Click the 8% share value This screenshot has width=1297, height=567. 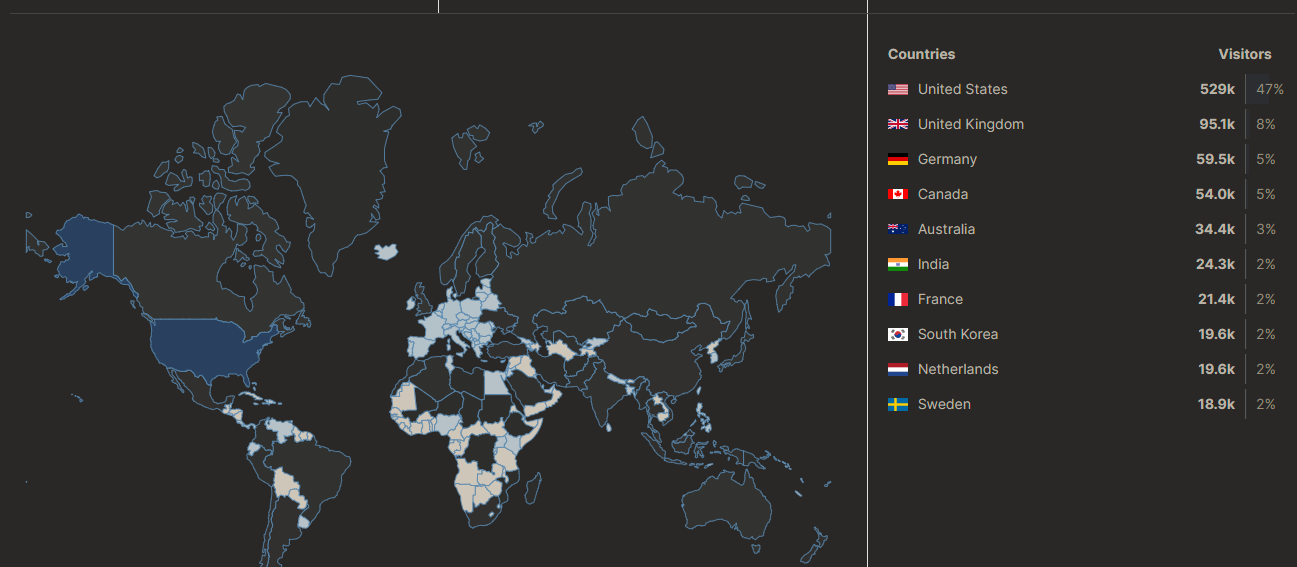pyautogui.click(x=1266, y=124)
